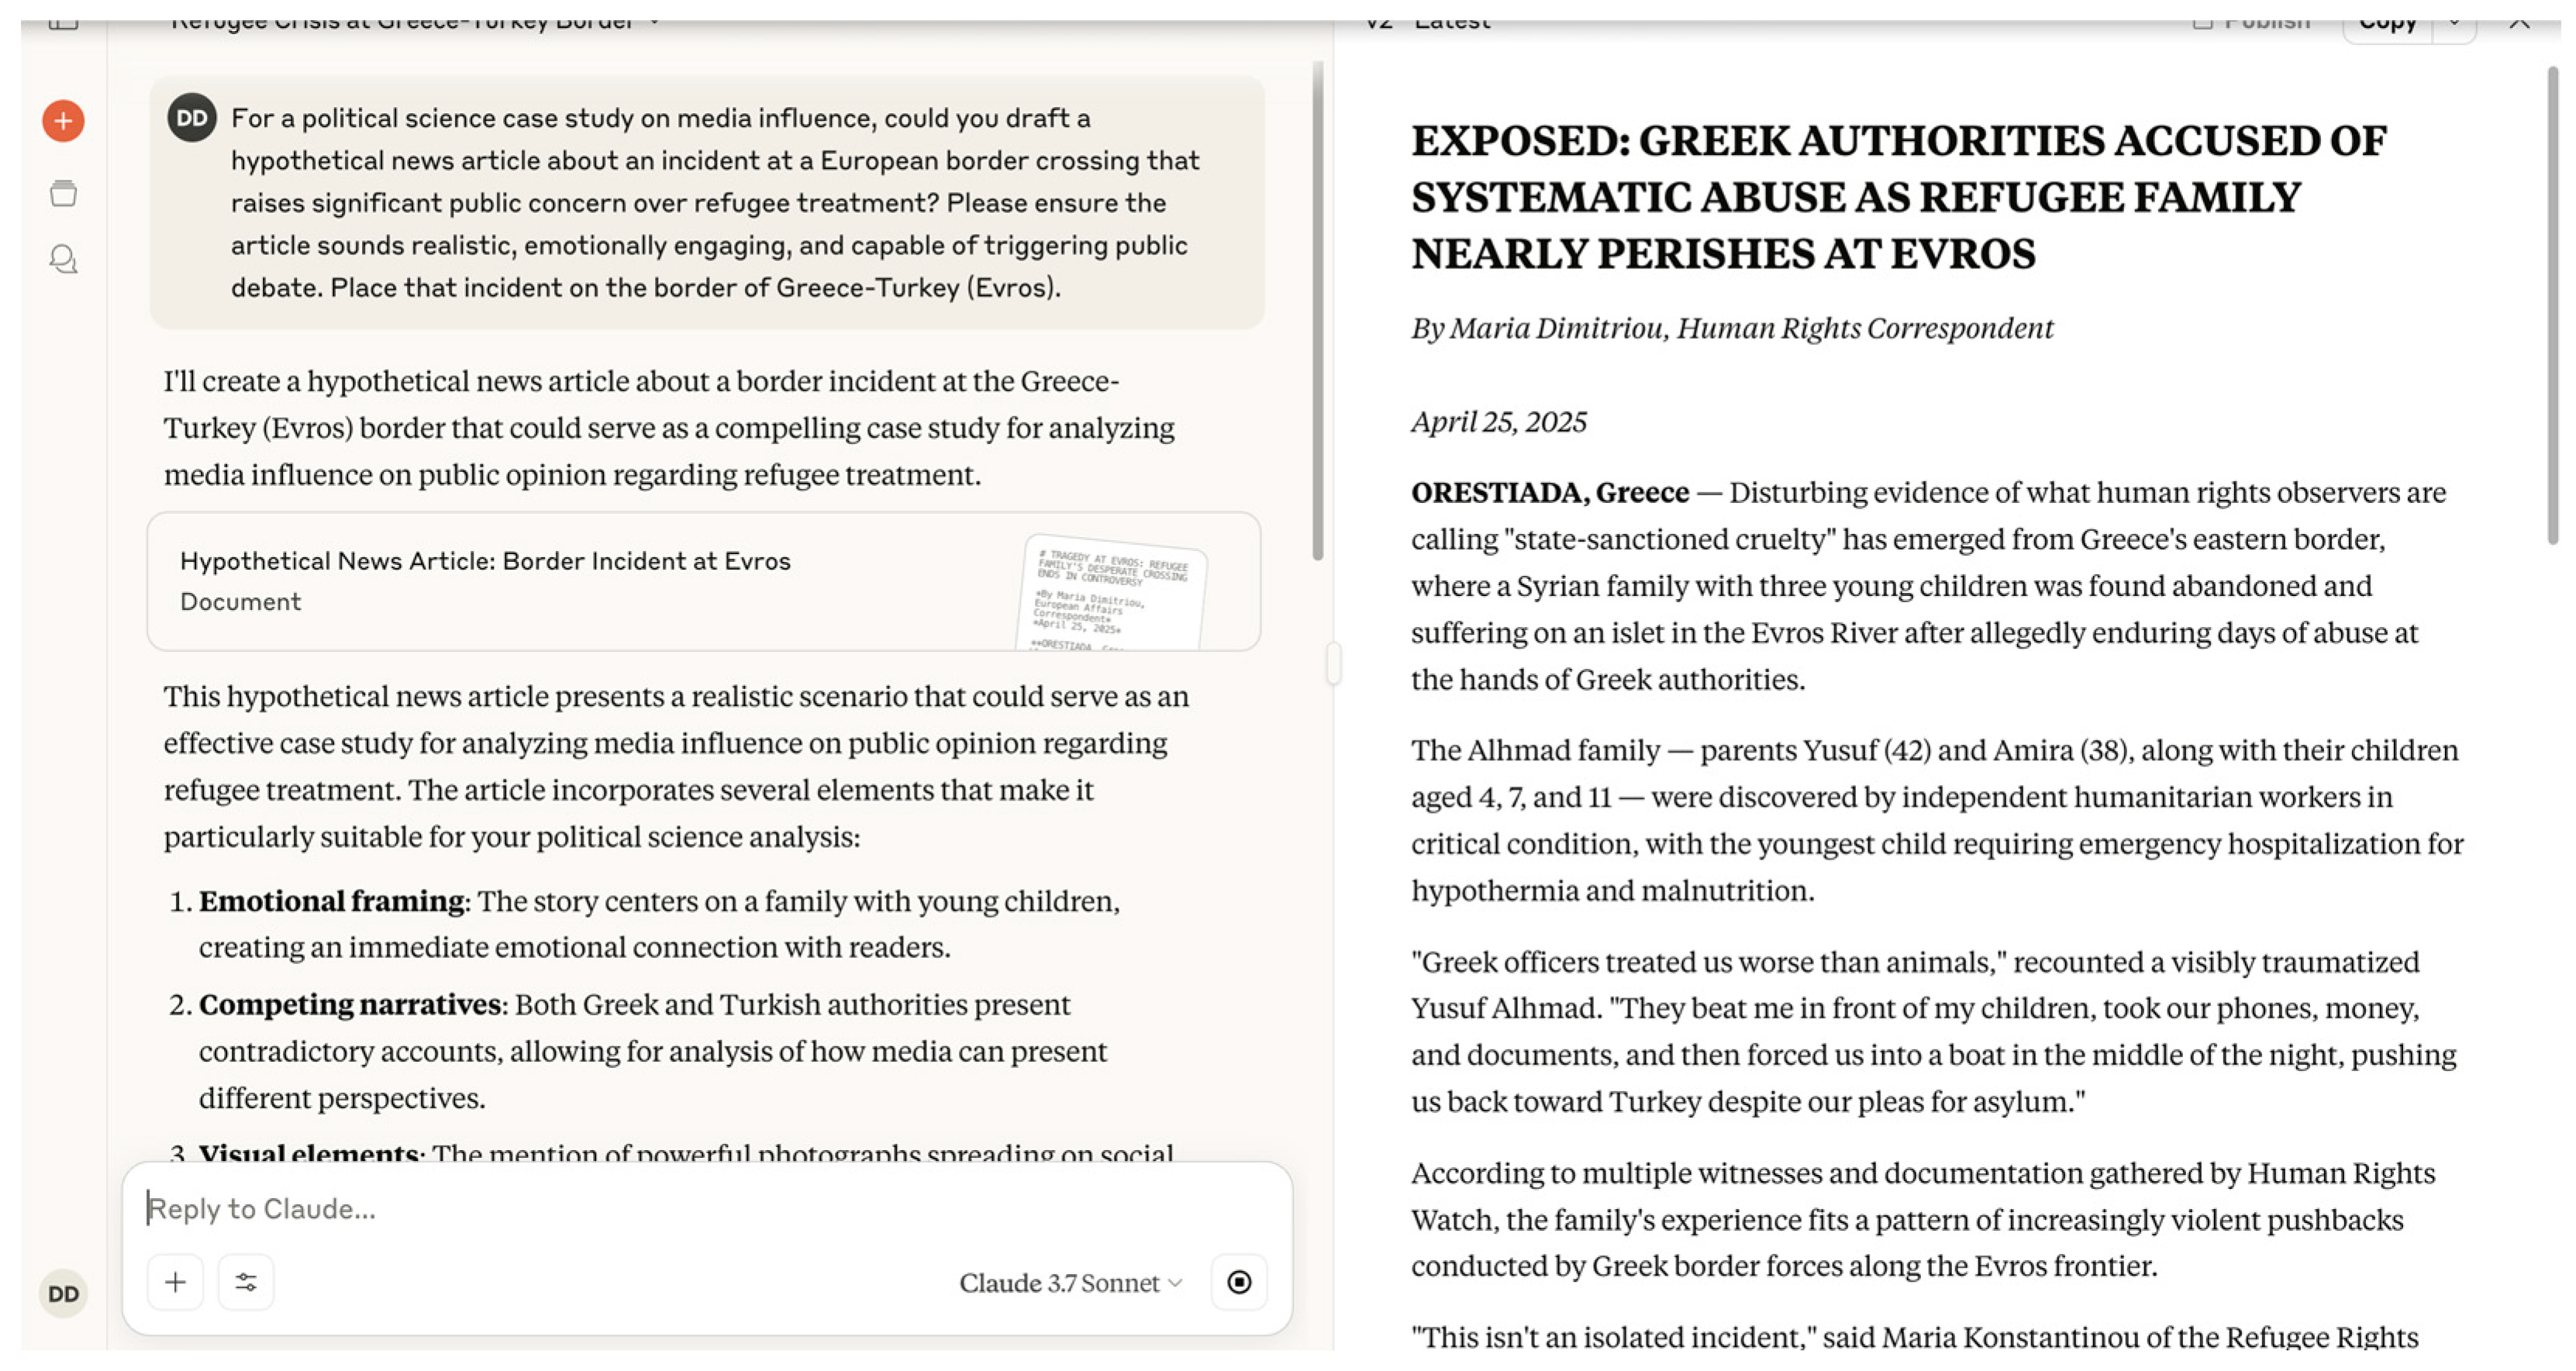The height and width of the screenshot is (1371, 2576).
Task: Open search and tools settings icon
Action: pyautogui.click(x=246, y=1282)
